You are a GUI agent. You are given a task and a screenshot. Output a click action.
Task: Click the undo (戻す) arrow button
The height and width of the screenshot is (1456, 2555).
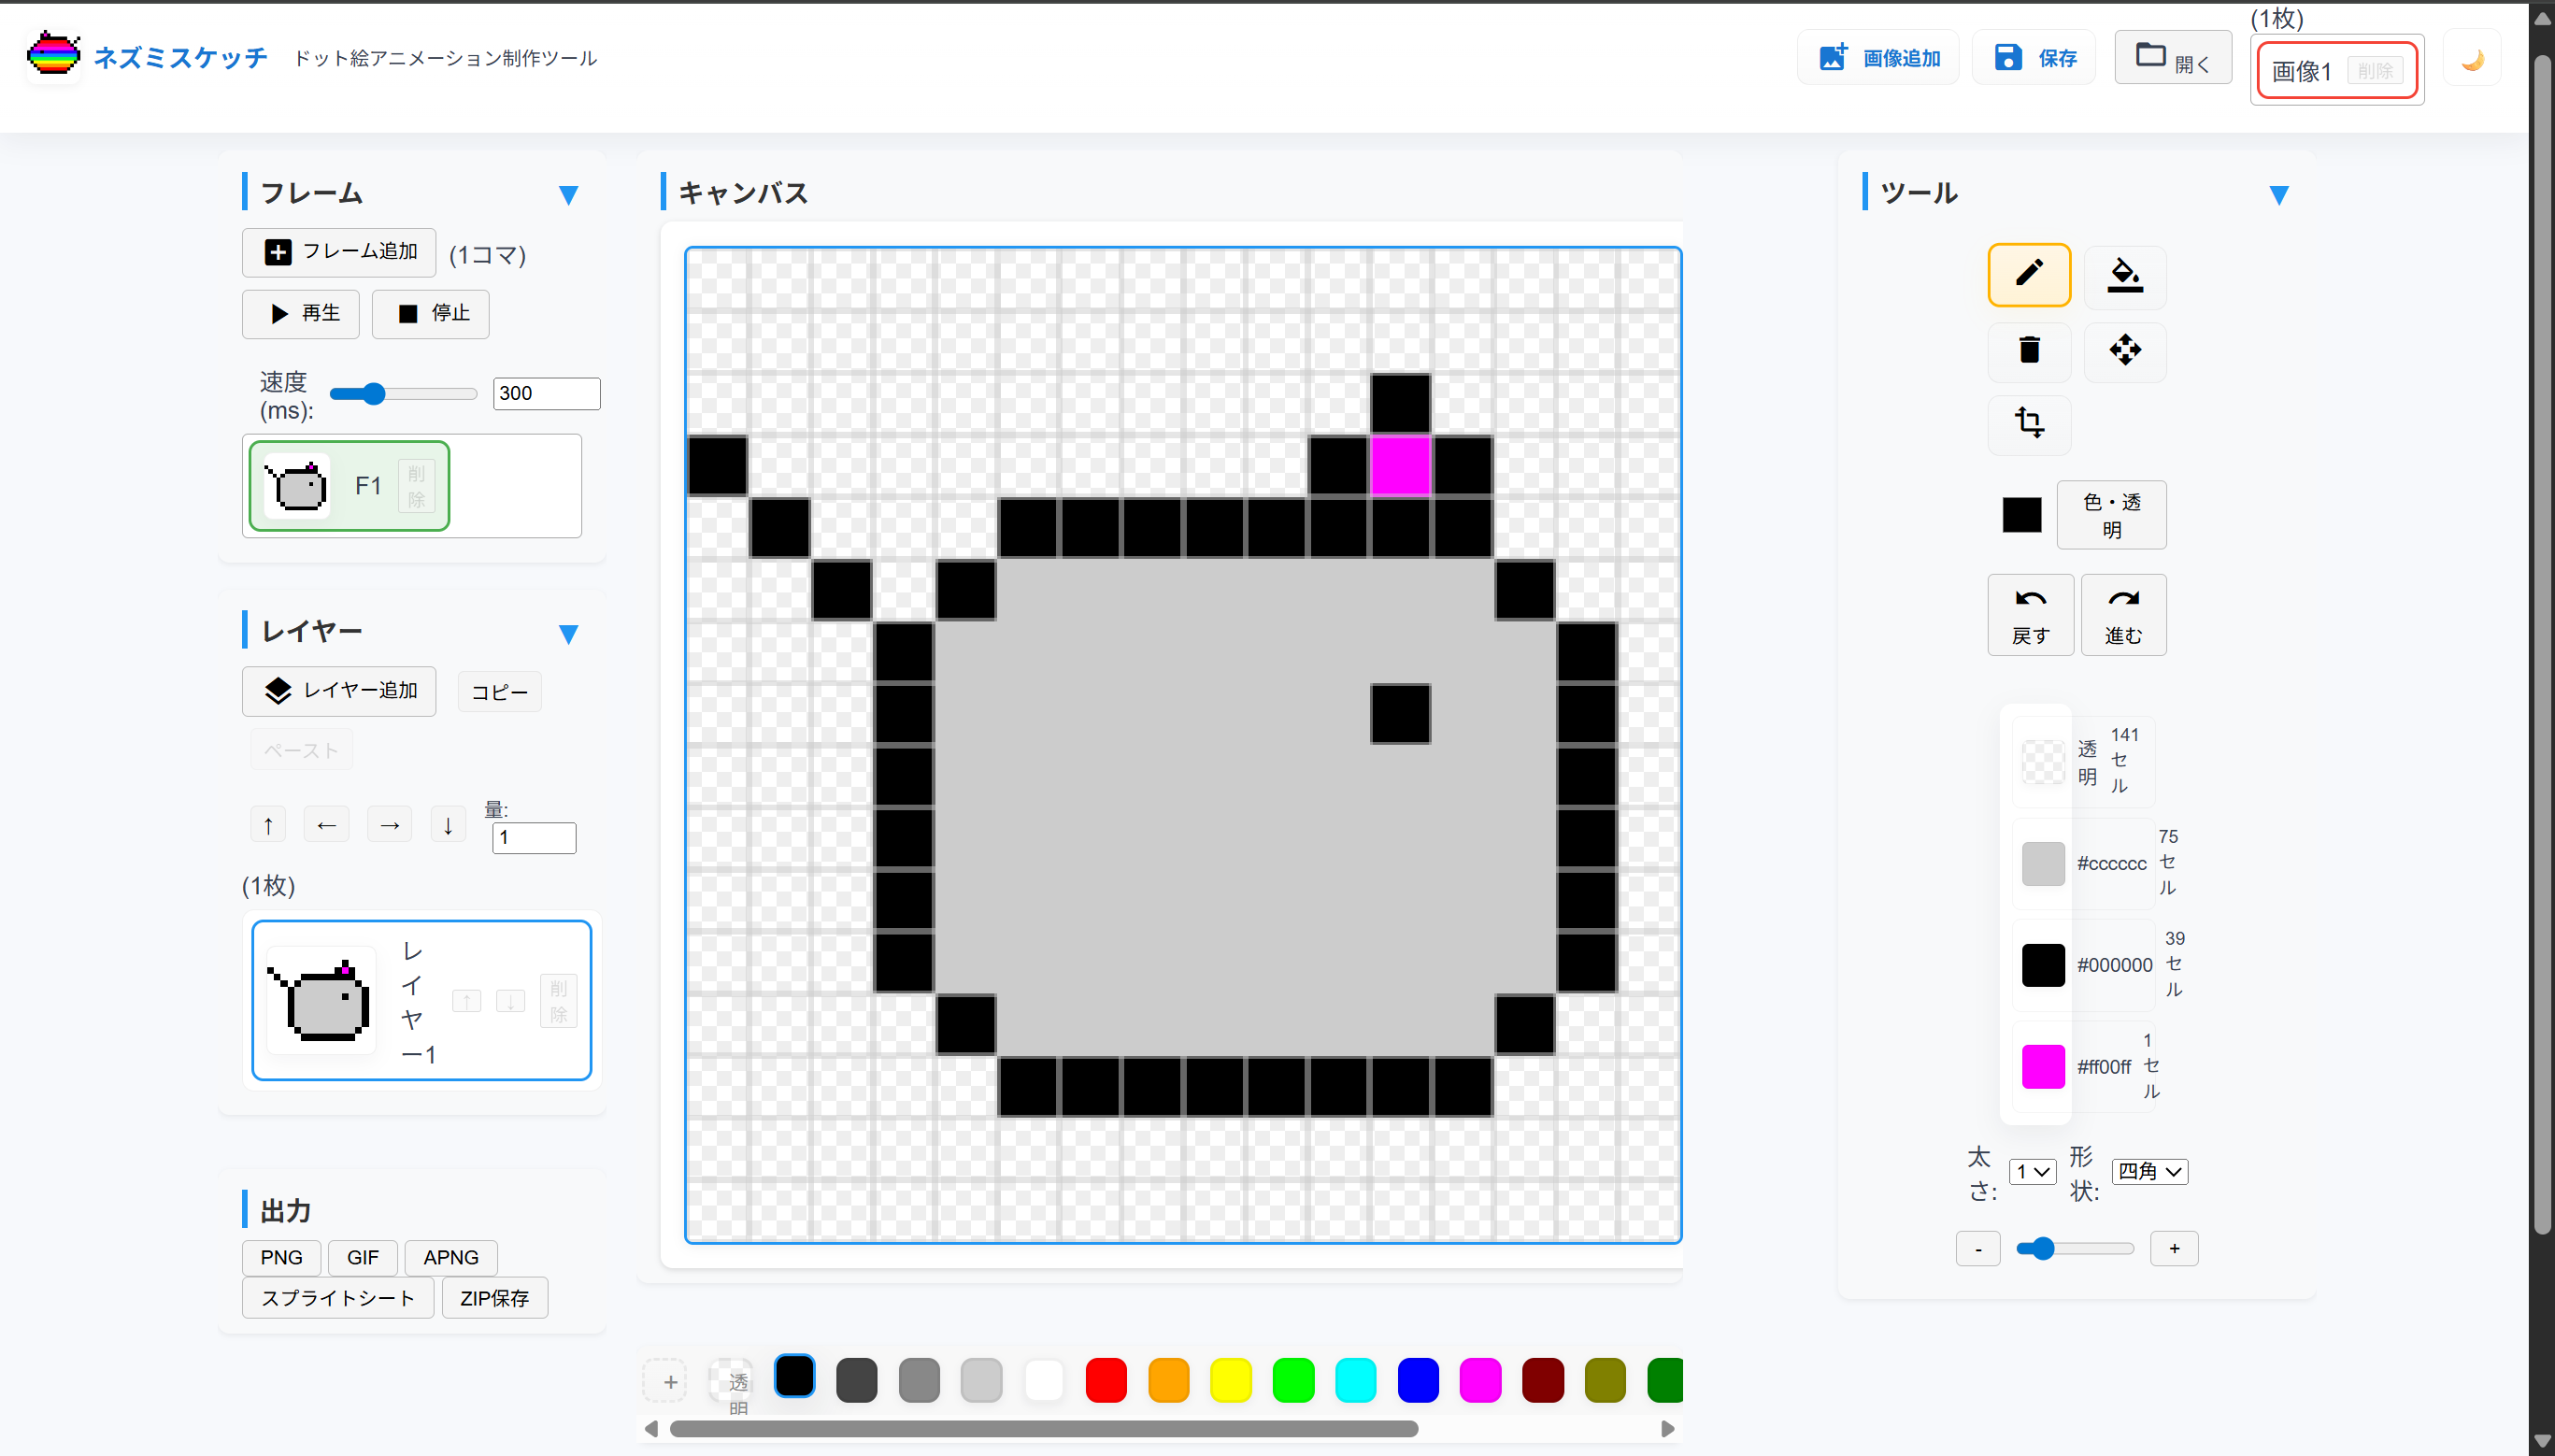tap(2030, 614)
